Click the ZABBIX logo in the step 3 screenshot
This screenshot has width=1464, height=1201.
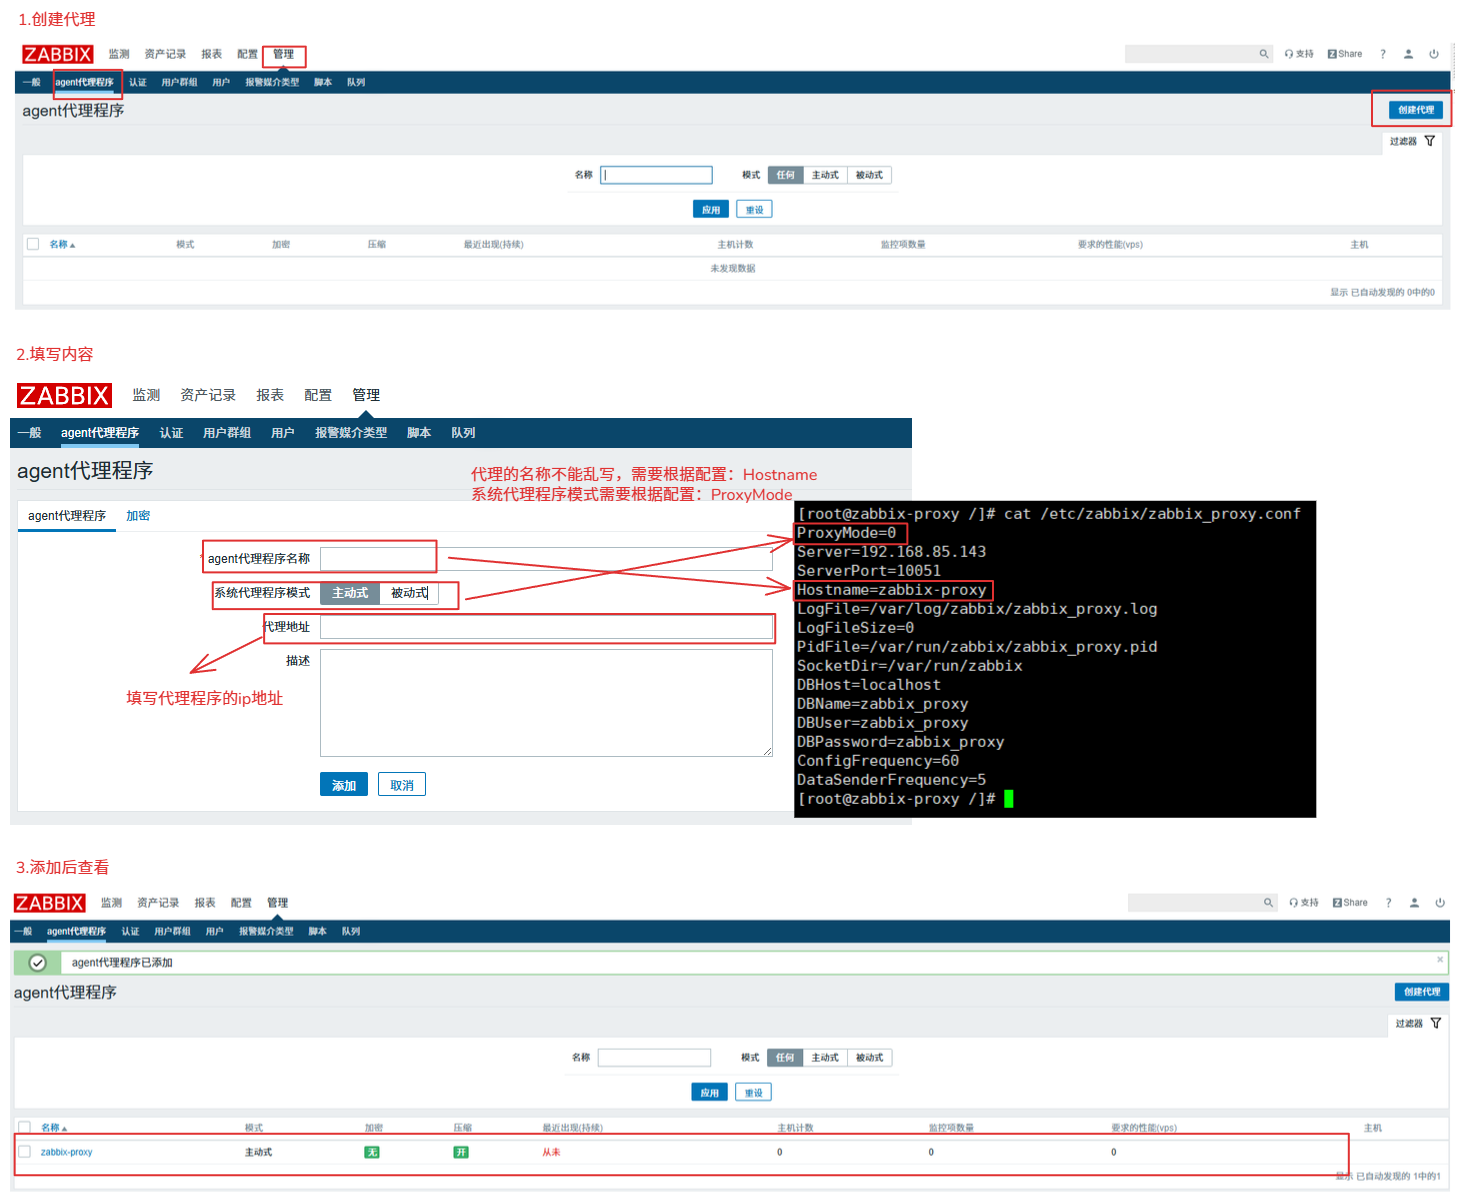click(x=50, y=903)
